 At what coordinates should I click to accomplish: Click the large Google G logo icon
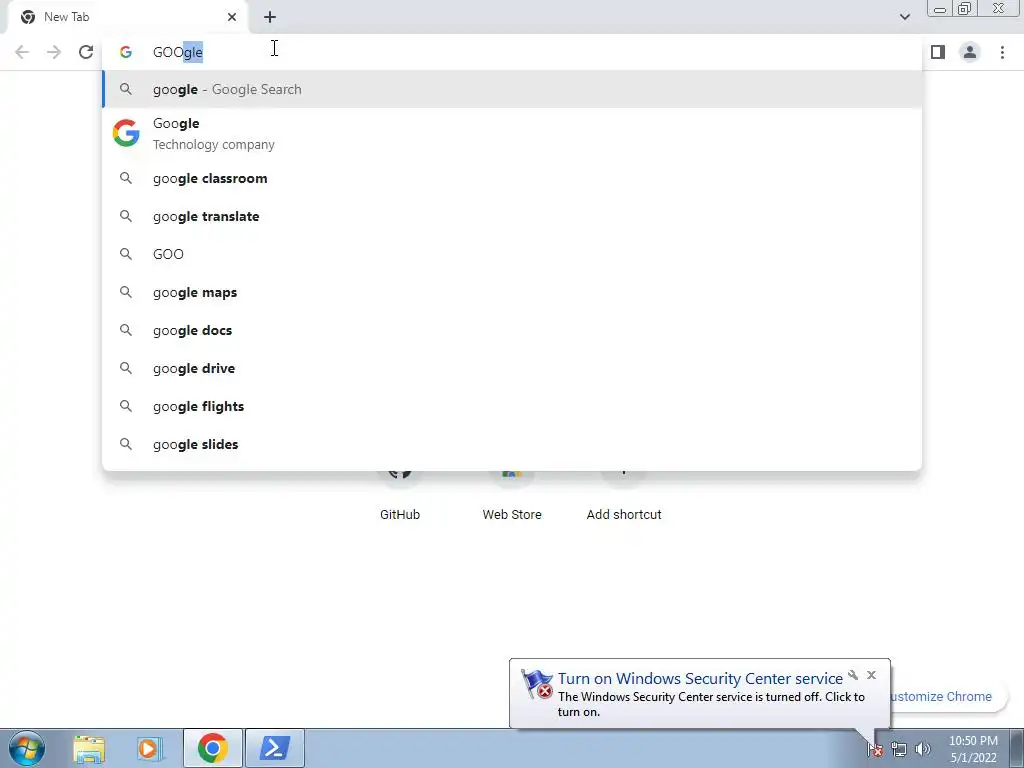coord(126,133)
